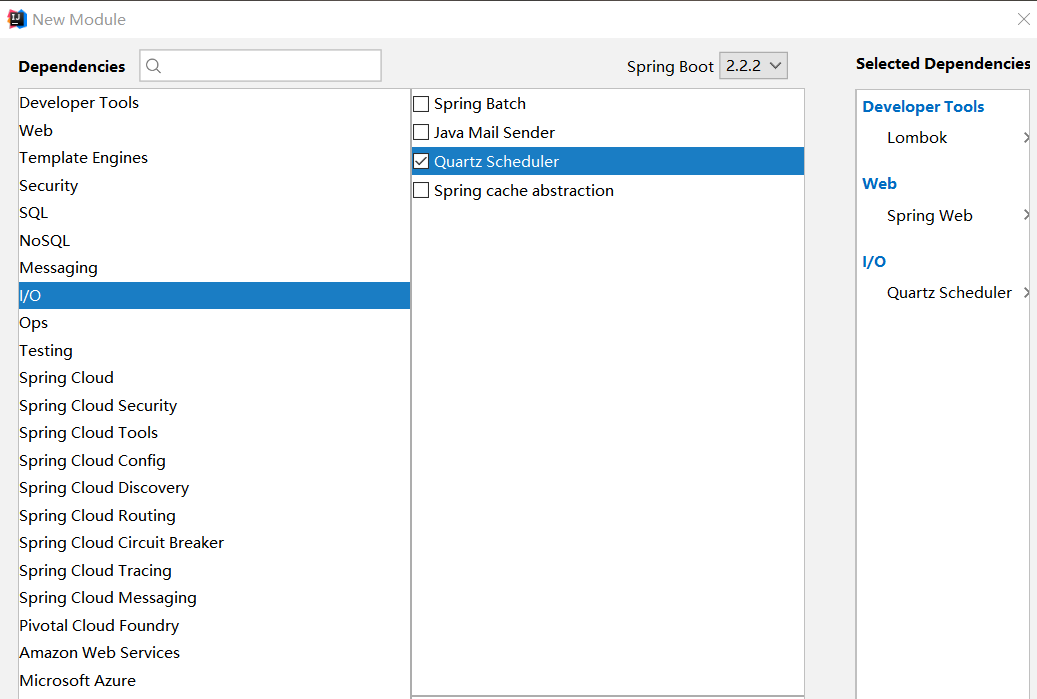Tick the Java Mail Sender checkbox
The width and height of the screenshot is (1037, 699).
[421, 132]
